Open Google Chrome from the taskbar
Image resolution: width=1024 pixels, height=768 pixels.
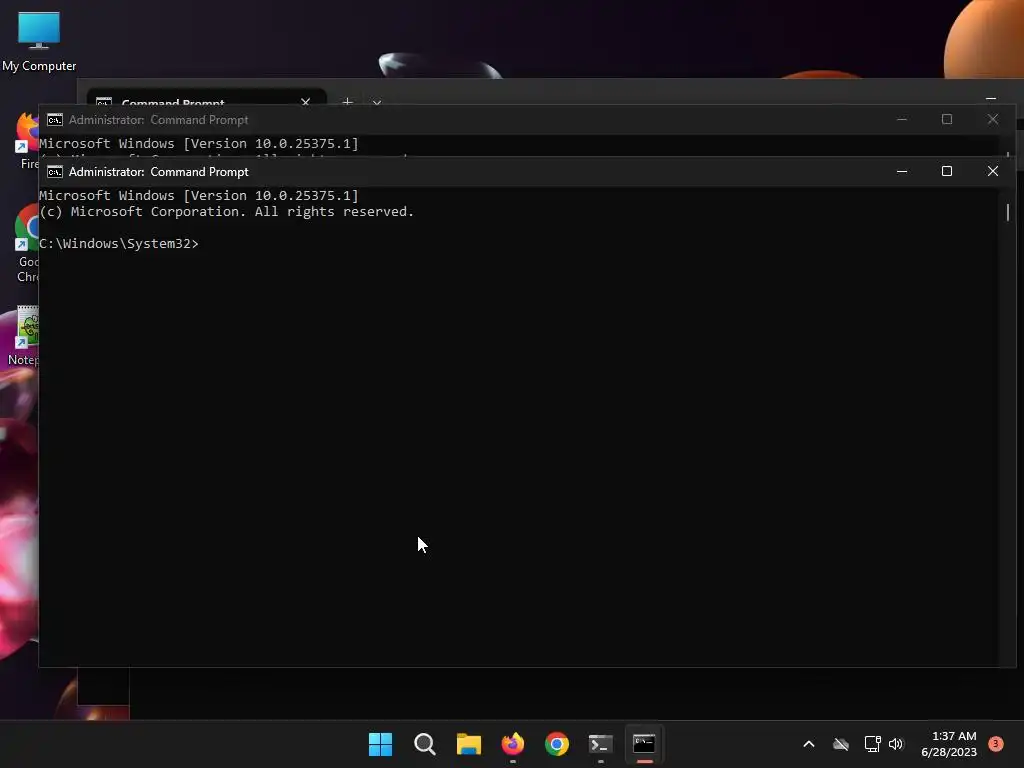tap(557, 744)
